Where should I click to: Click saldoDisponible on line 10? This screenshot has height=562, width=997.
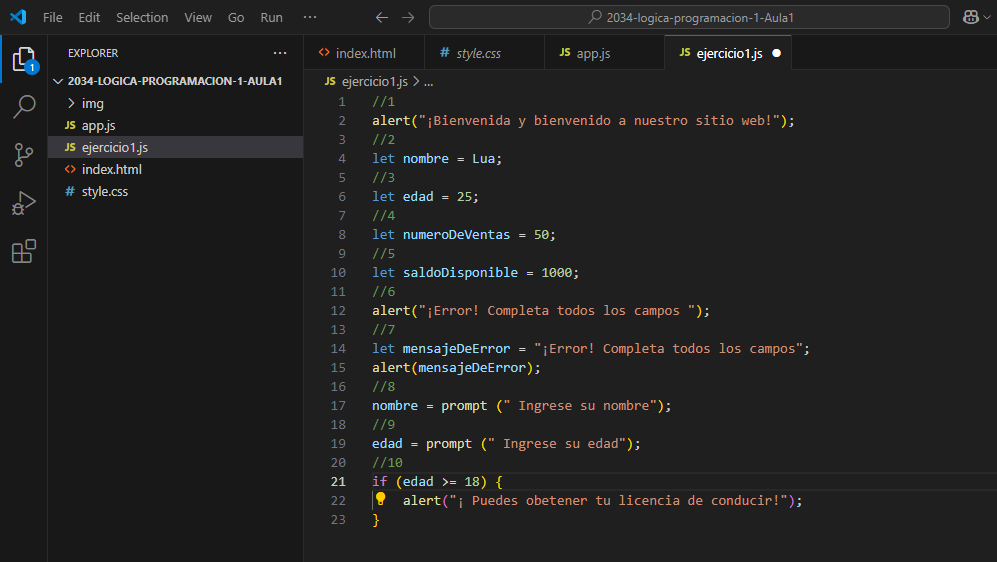click(460, 272)
